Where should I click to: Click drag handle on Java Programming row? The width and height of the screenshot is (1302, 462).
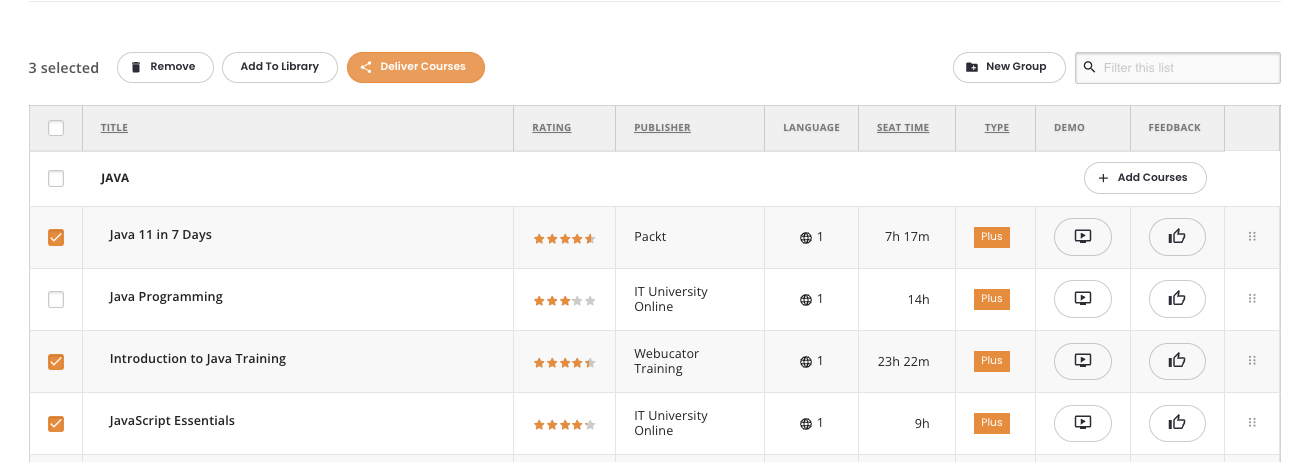(x=1252, y=298)
